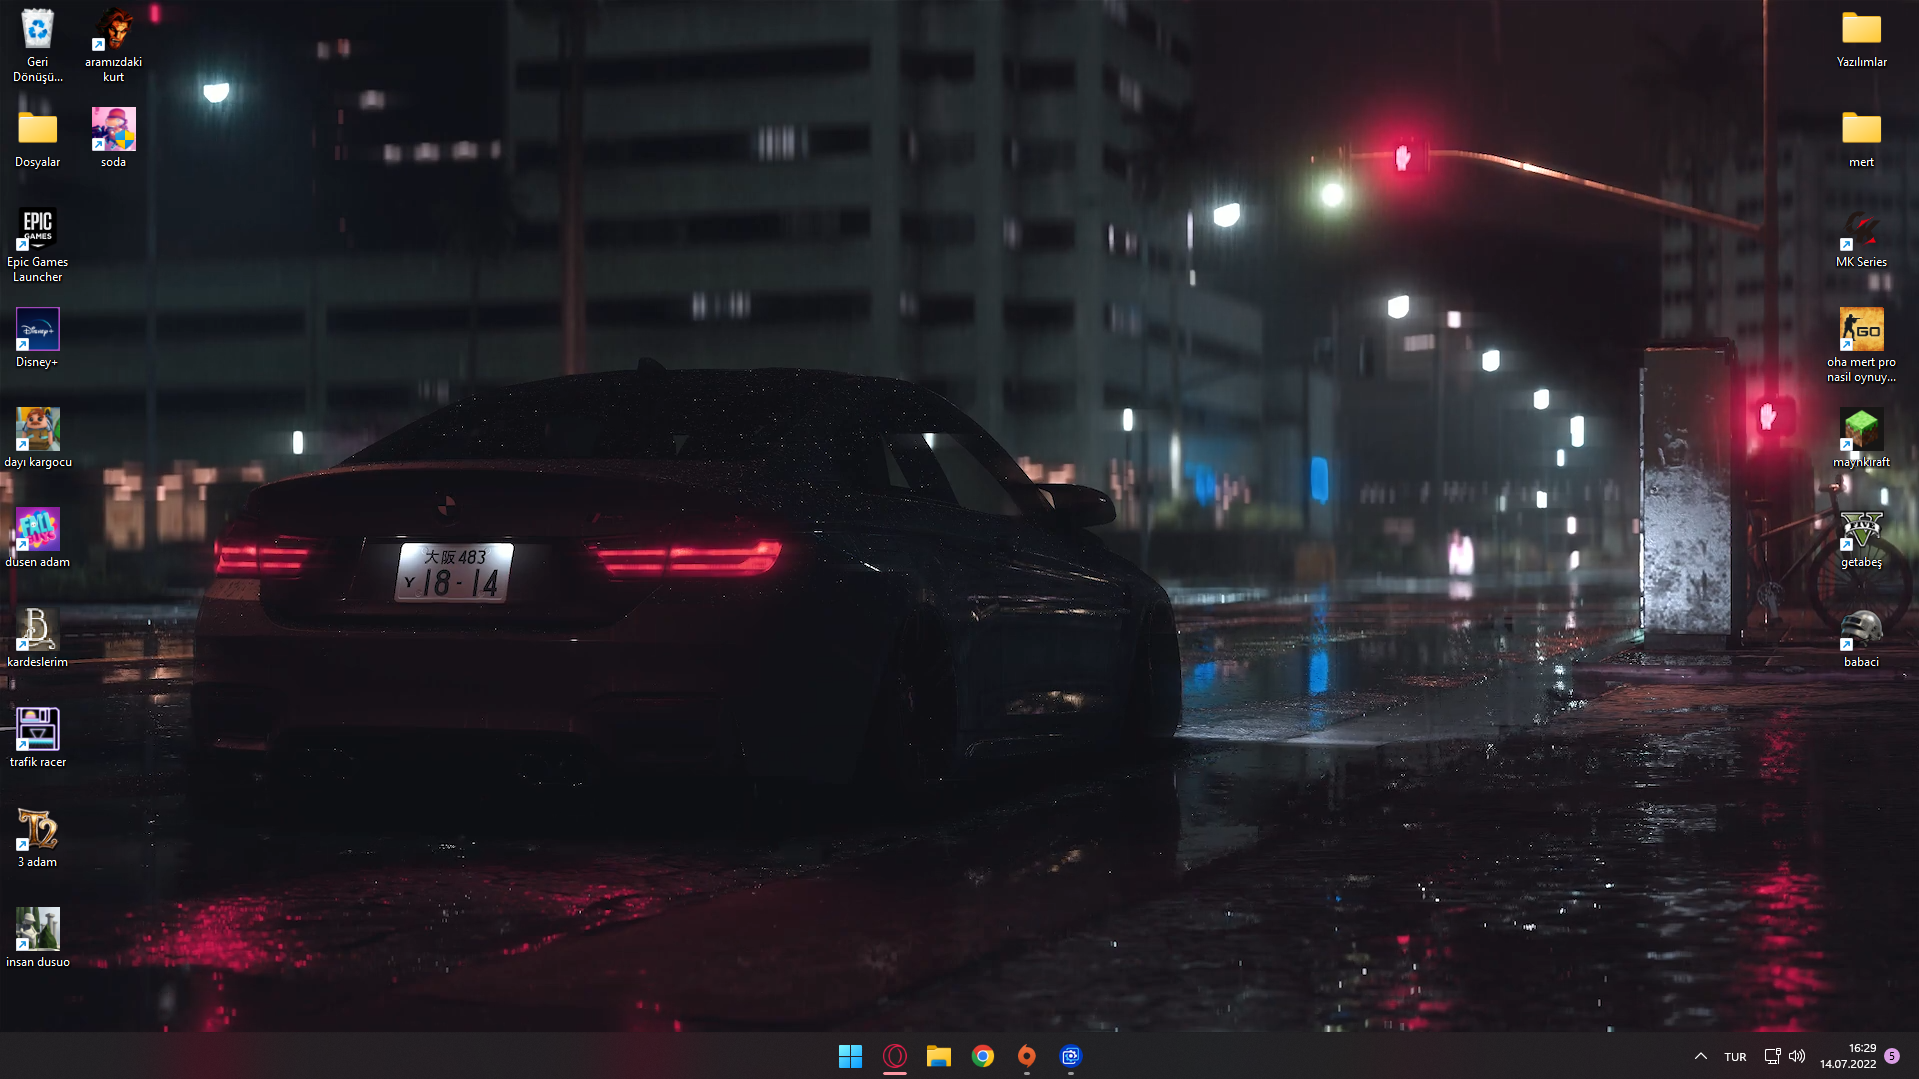
Task: Select the Disney+ shortcut
Action: tap(37, 338)
